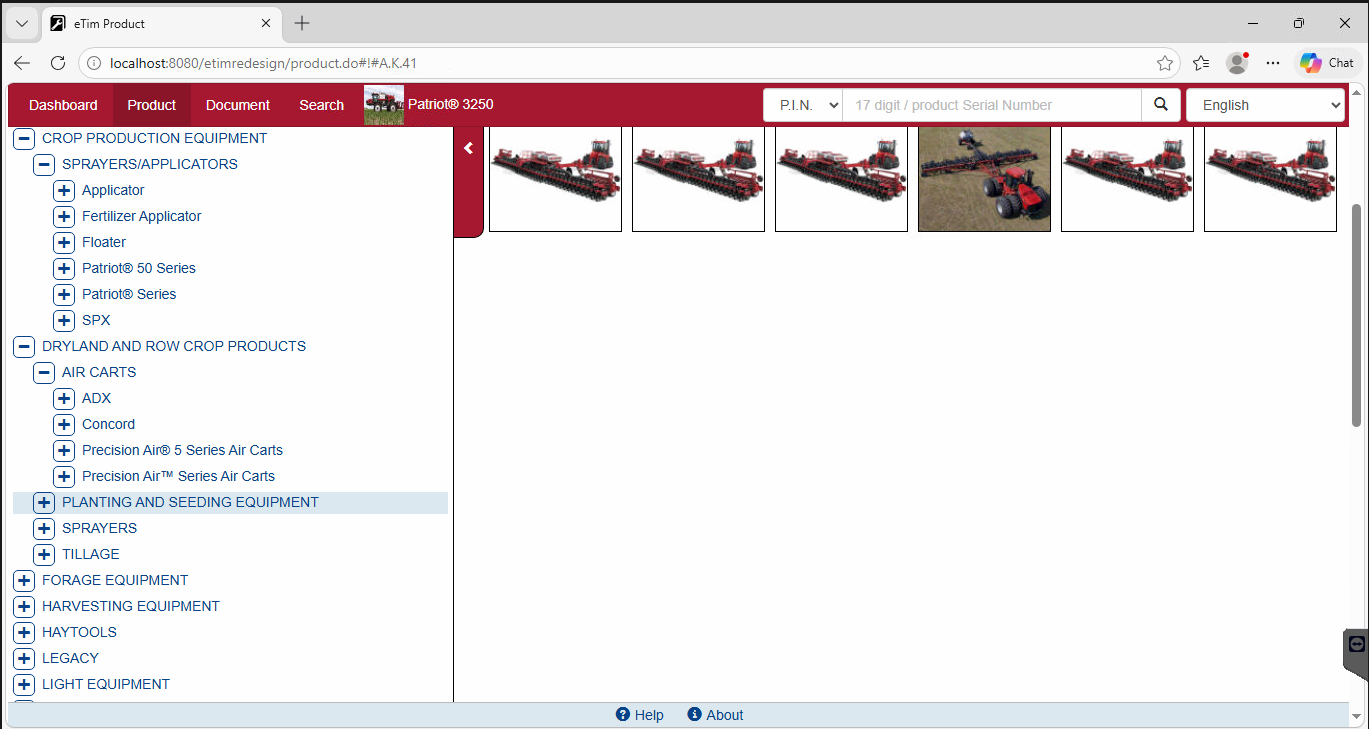Click the About info icon
Screen dimensions: 1369x729
(694, 714)
